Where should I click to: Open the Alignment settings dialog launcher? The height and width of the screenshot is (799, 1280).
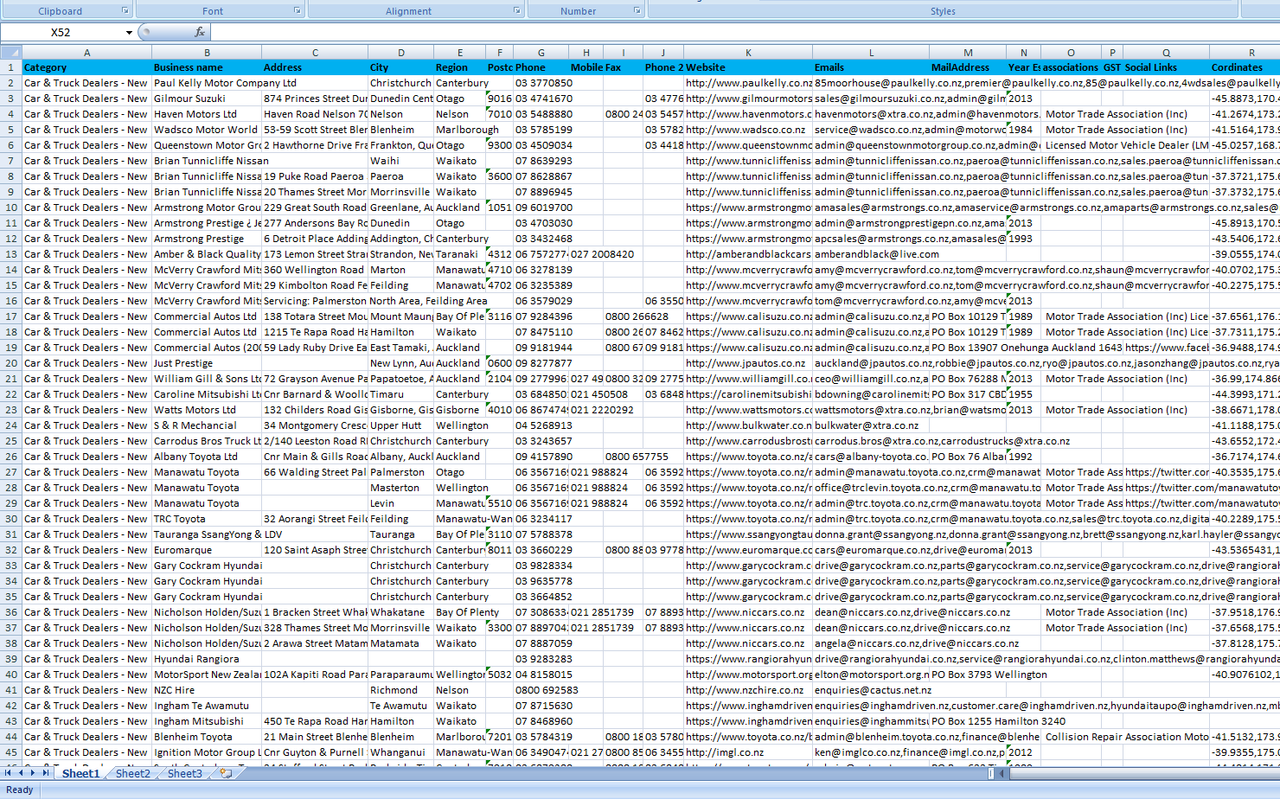518,10
